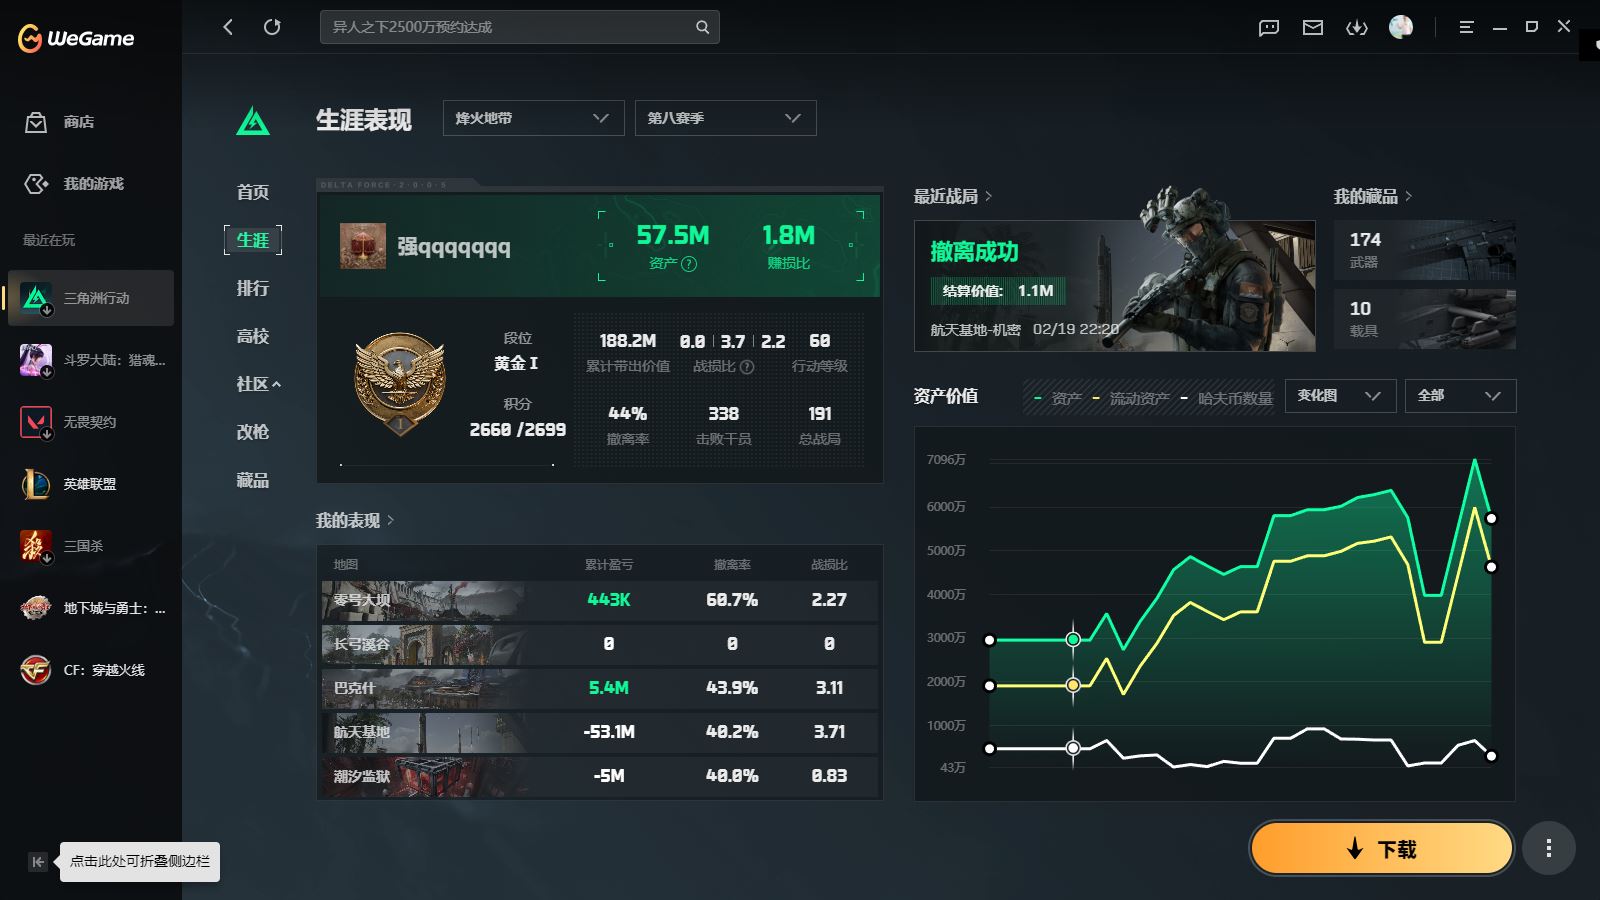The width and height of the screenshot is (1600, 900).
Task: Switch to the 排行 tab
Action: point(253,288)
